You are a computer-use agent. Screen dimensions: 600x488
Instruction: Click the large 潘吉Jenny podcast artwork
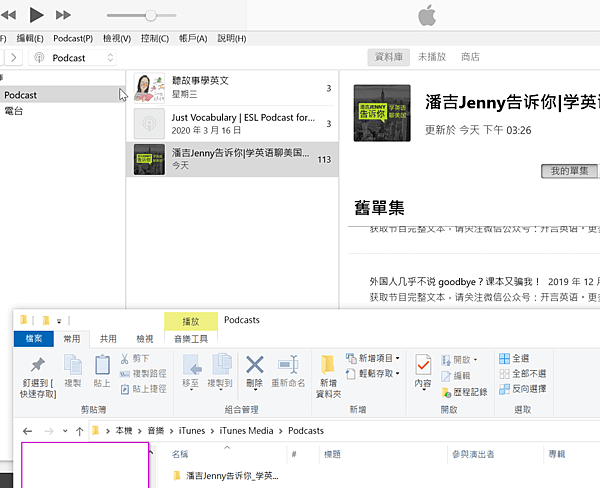click(x=382, y=113)
